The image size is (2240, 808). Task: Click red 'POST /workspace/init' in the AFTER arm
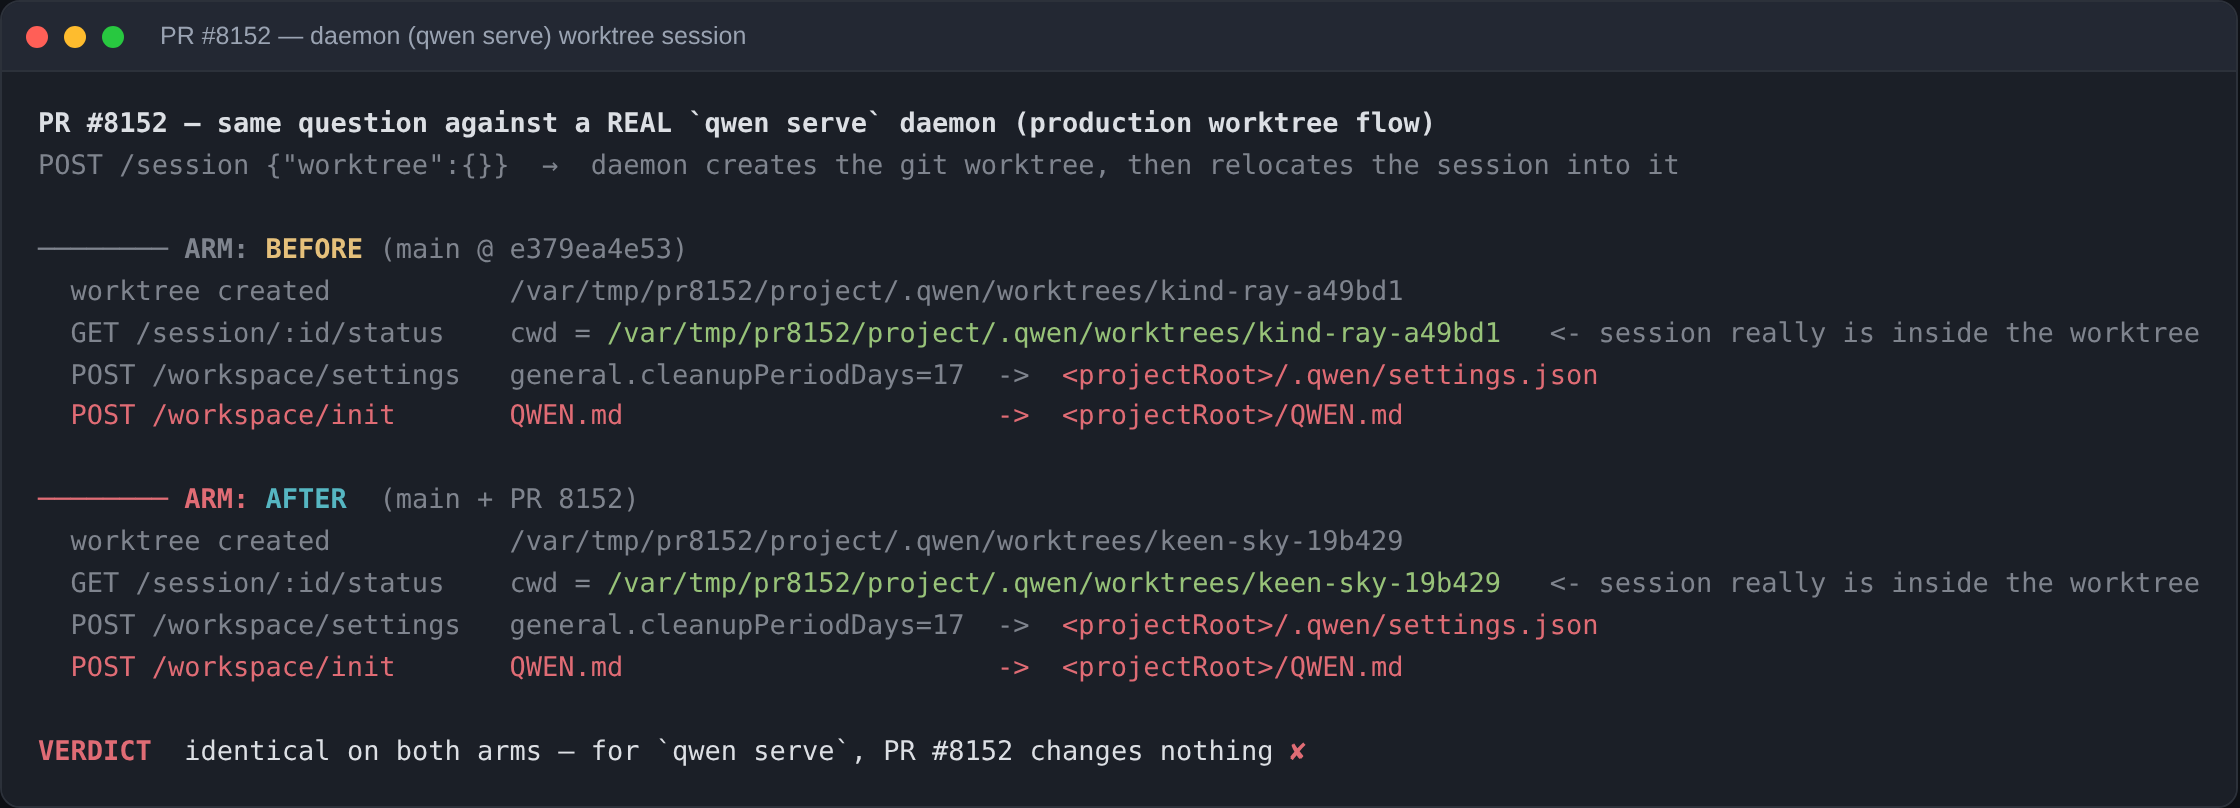point(233,667)
